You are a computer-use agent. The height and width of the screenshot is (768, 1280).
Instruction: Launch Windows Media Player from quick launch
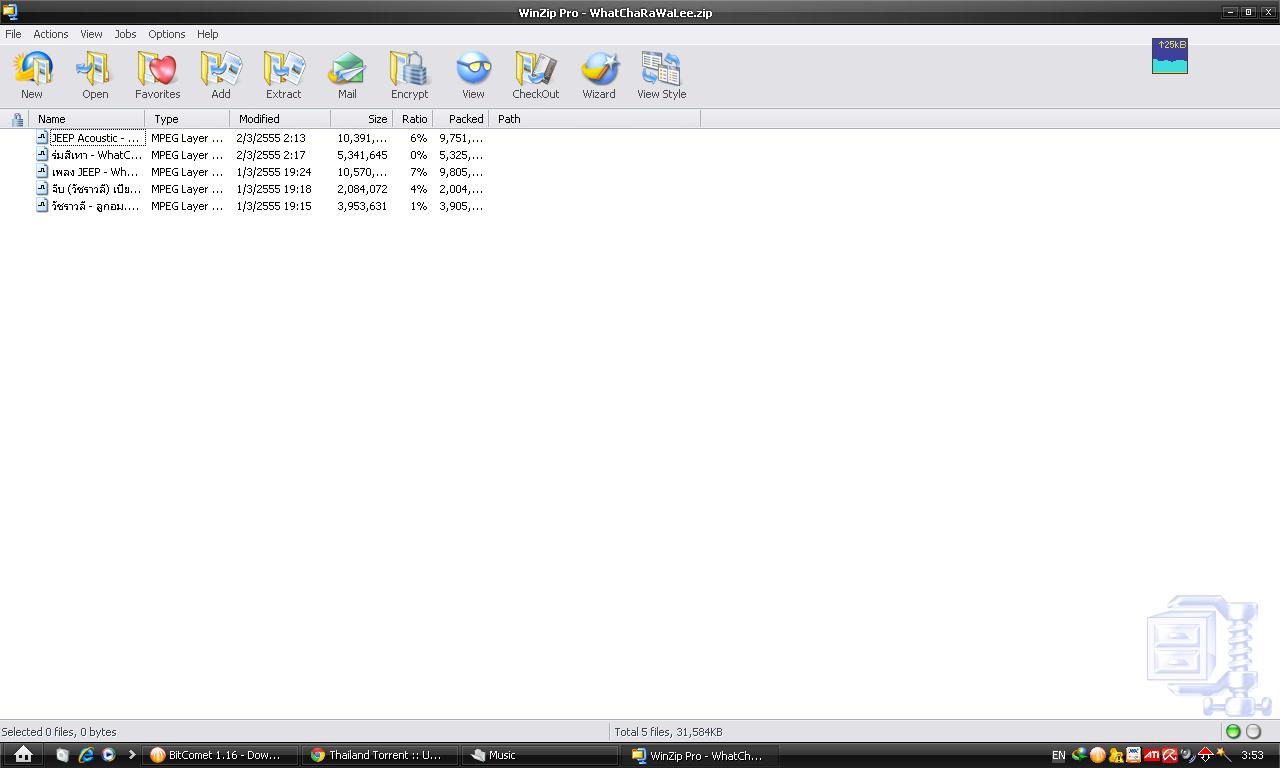pyautogui.click(x=108, y=755)
